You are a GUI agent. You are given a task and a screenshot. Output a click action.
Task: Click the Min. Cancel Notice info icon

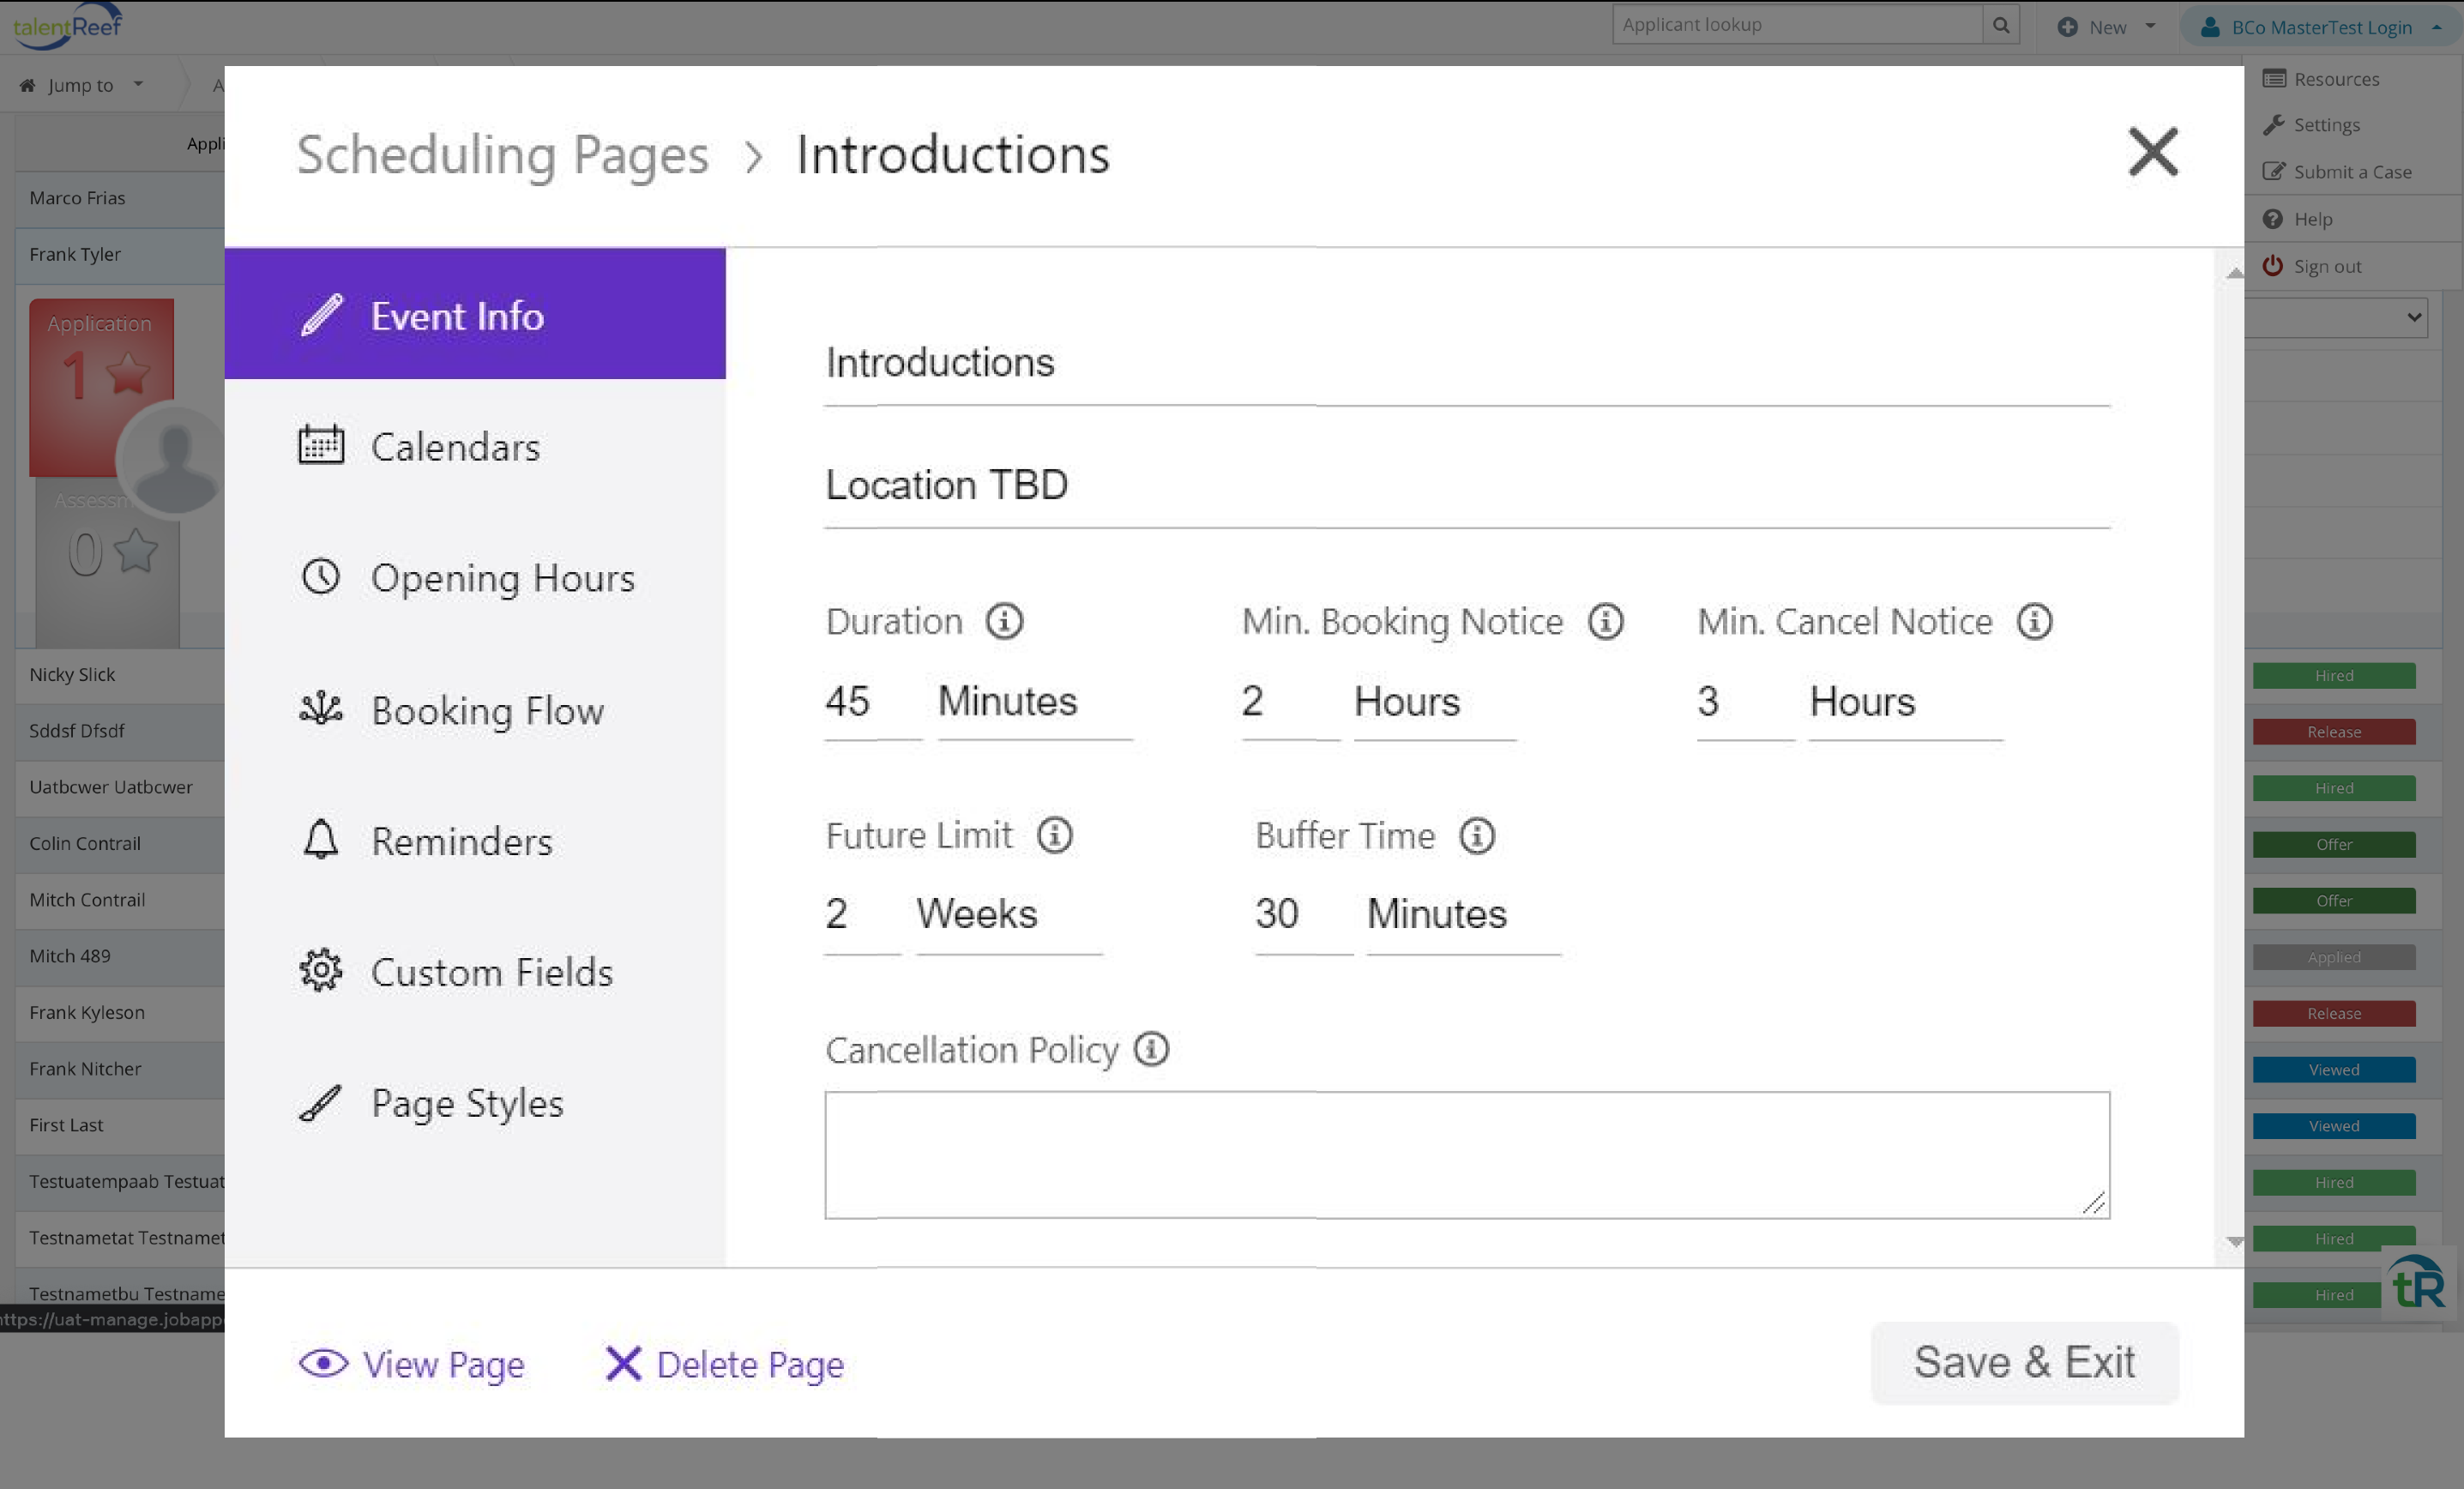pyautogui.click(x=2035, y=621)
